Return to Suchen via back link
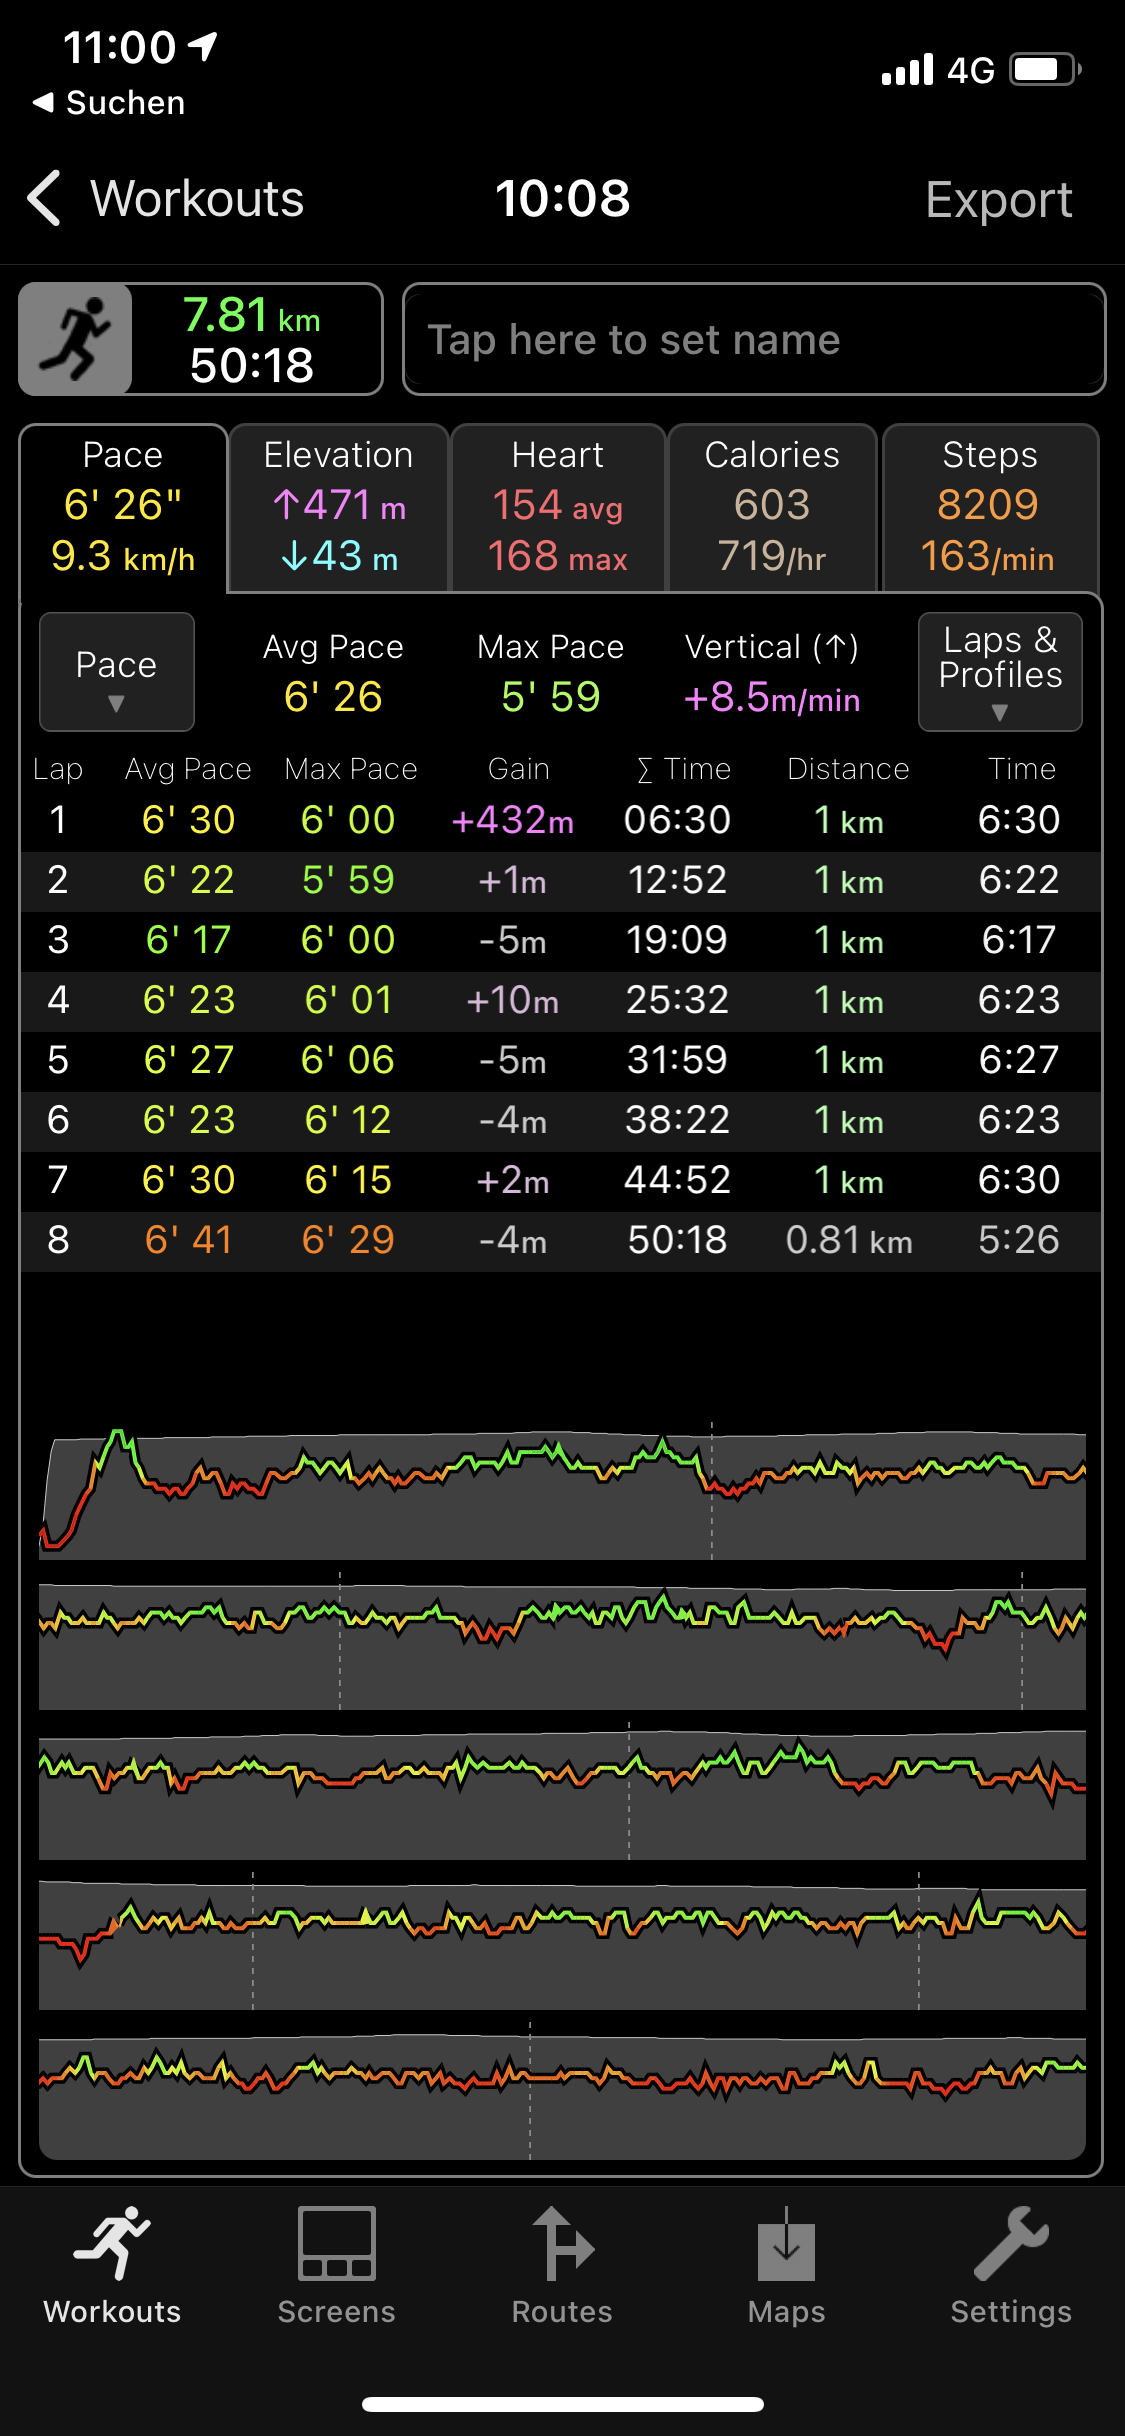This screenshot has height=2436, width=1125. (x=109, y=102)
